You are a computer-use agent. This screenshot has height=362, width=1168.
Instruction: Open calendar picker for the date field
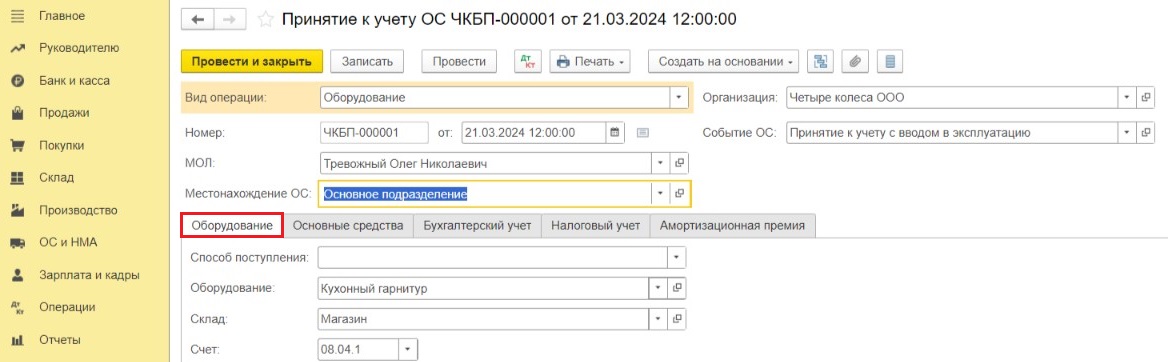[x=615, y=133]
